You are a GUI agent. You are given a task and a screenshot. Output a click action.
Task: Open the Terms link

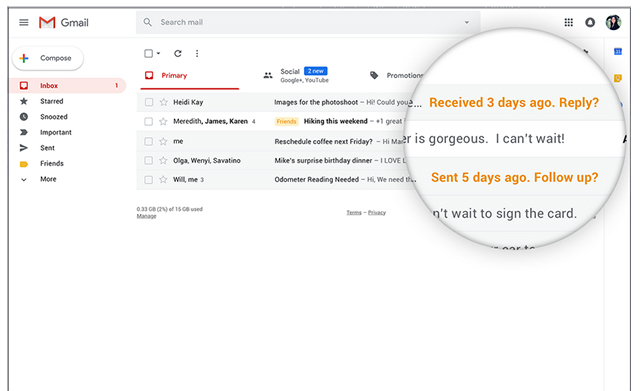point(354,213)
